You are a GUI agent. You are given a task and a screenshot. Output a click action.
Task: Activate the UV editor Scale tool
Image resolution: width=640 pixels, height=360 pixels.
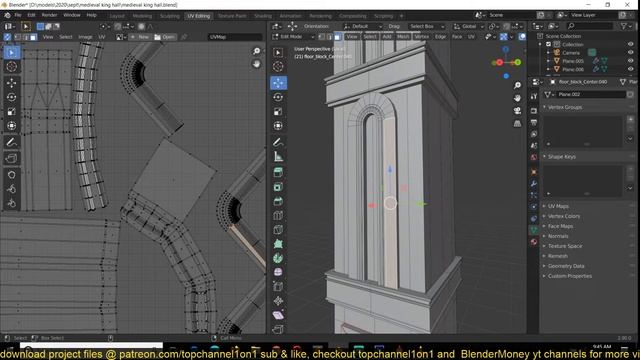click(x=11, y=111)
